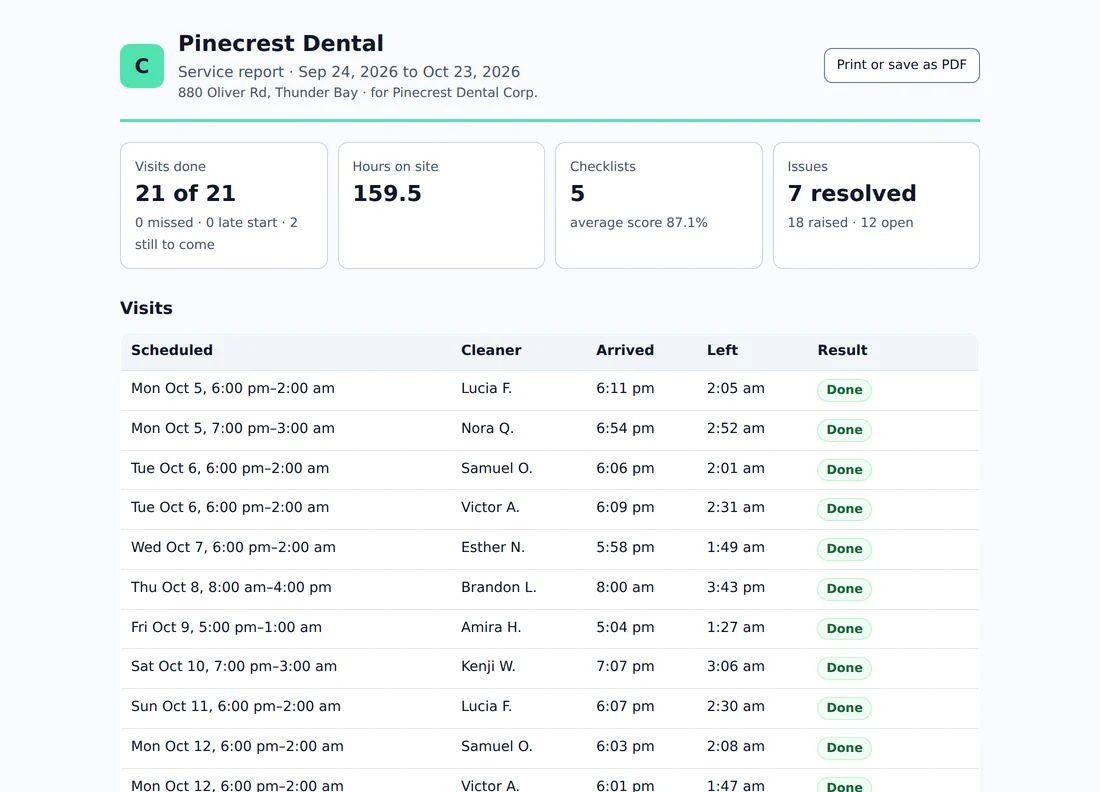Image resolution: width=1100 pixels, height=792 pixels.
Task: Click cleaner name Brandon L.
Action: point(499,588)
